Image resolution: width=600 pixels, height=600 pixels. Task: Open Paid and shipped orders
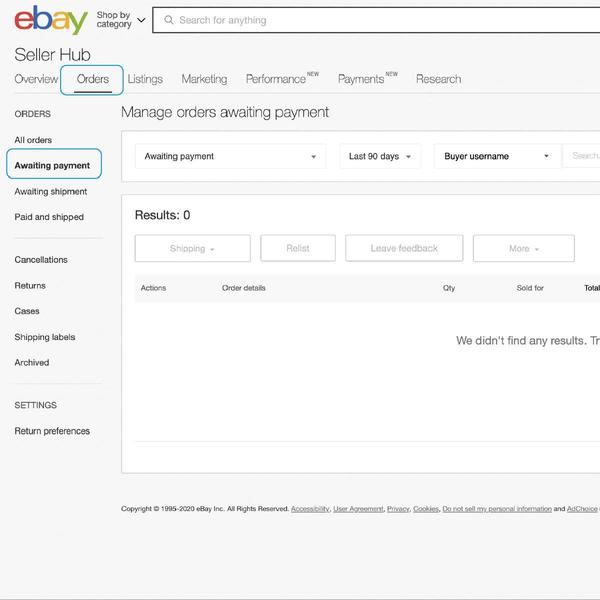(49, 217)
